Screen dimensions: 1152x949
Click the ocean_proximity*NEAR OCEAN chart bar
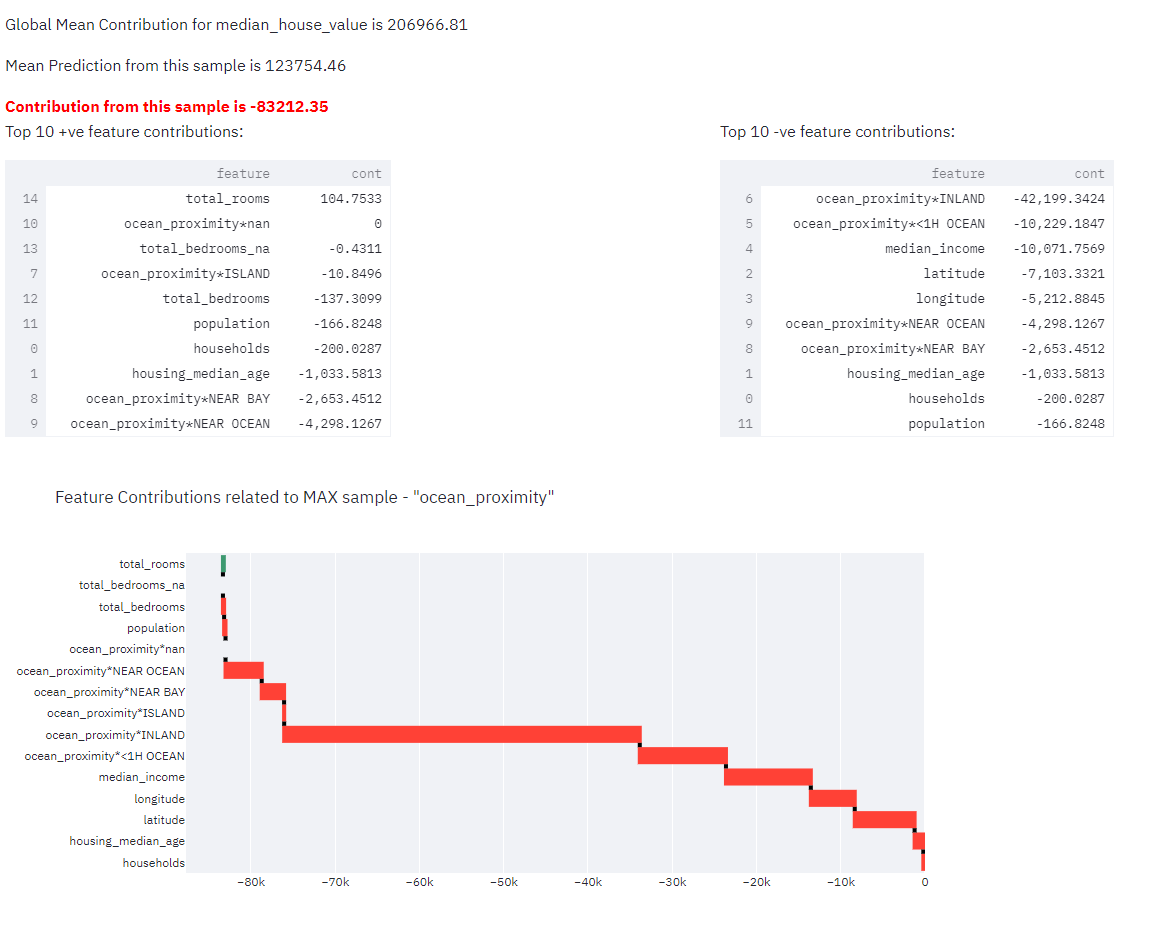click(243, 670)
